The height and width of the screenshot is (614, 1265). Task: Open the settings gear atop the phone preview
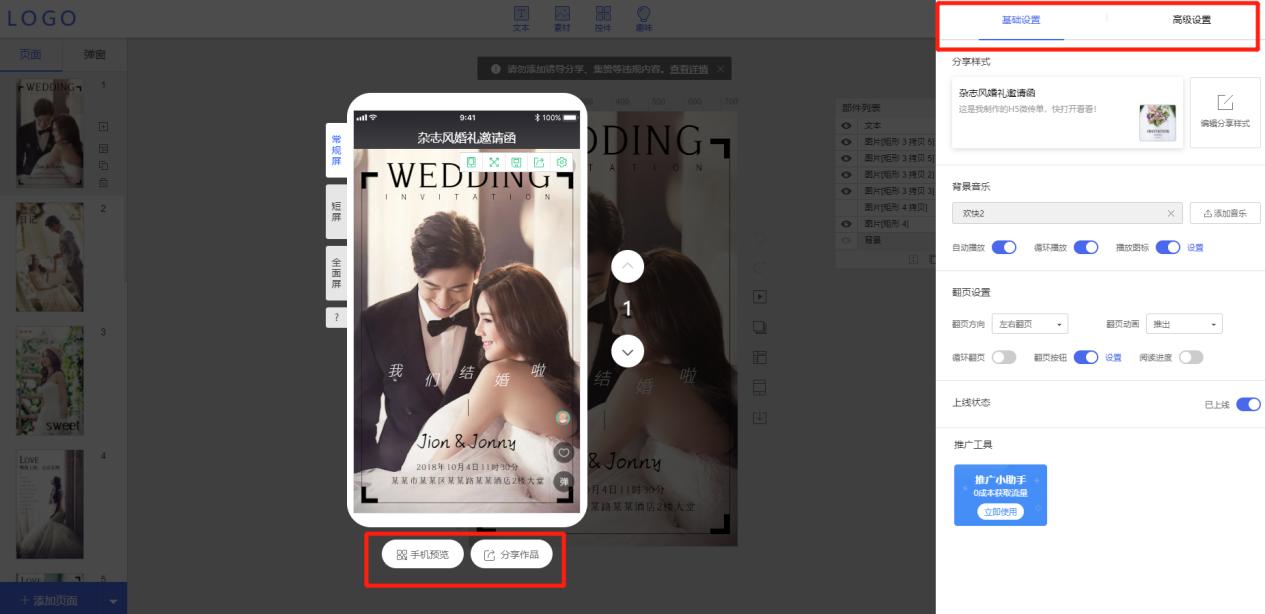tap(561, 162)
